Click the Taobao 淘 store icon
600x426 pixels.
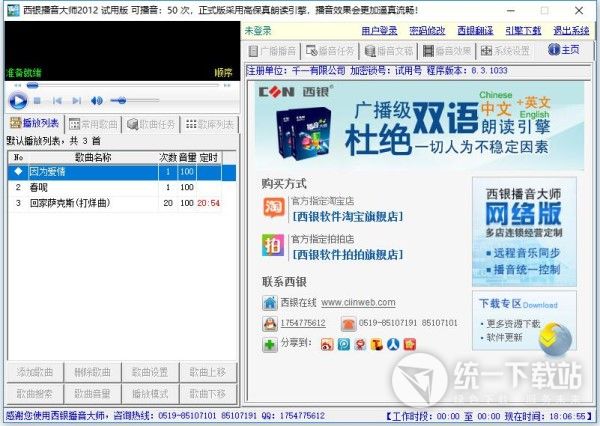coord(273,208)
